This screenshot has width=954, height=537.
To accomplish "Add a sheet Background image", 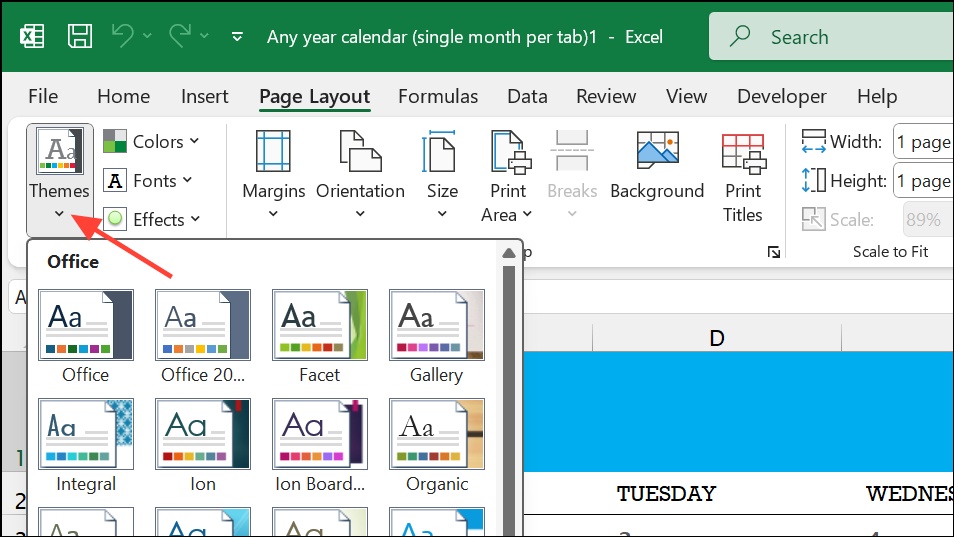I will (657, 165).
